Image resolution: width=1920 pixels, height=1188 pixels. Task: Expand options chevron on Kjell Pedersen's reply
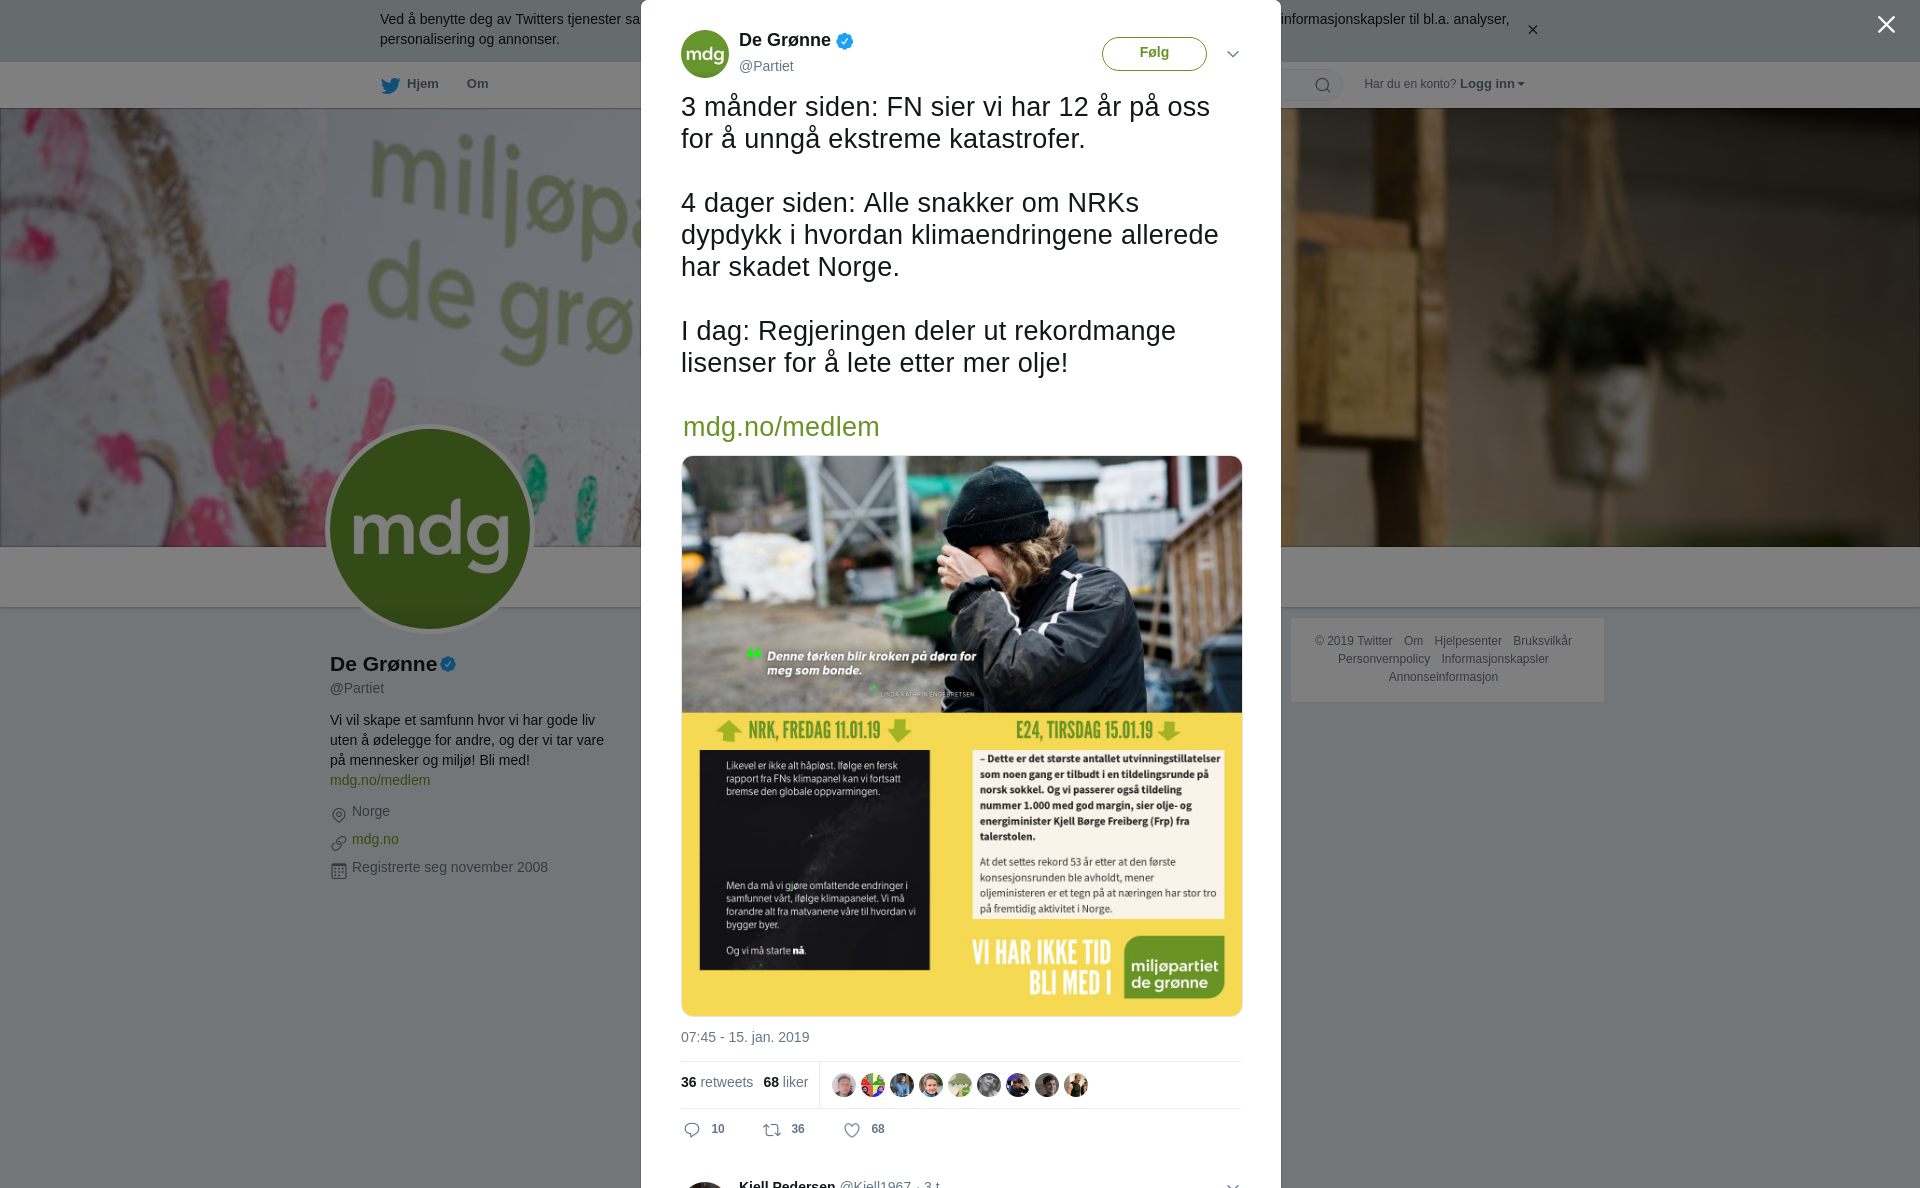(1233, 1184)
